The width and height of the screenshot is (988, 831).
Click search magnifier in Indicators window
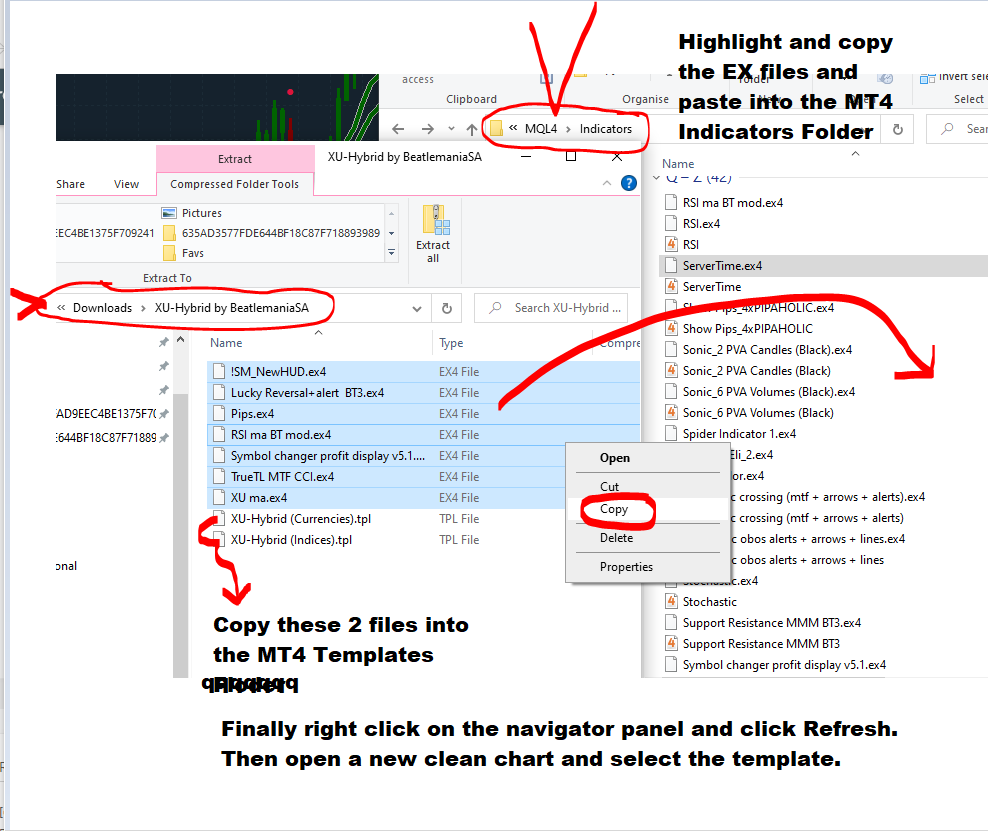(x=947, y=129)
